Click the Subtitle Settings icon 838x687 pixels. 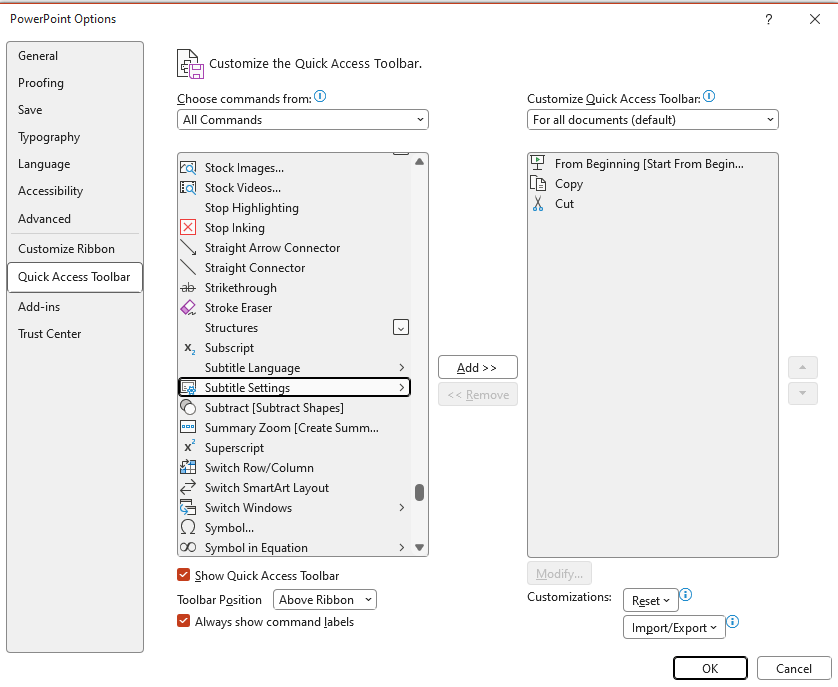188,388
